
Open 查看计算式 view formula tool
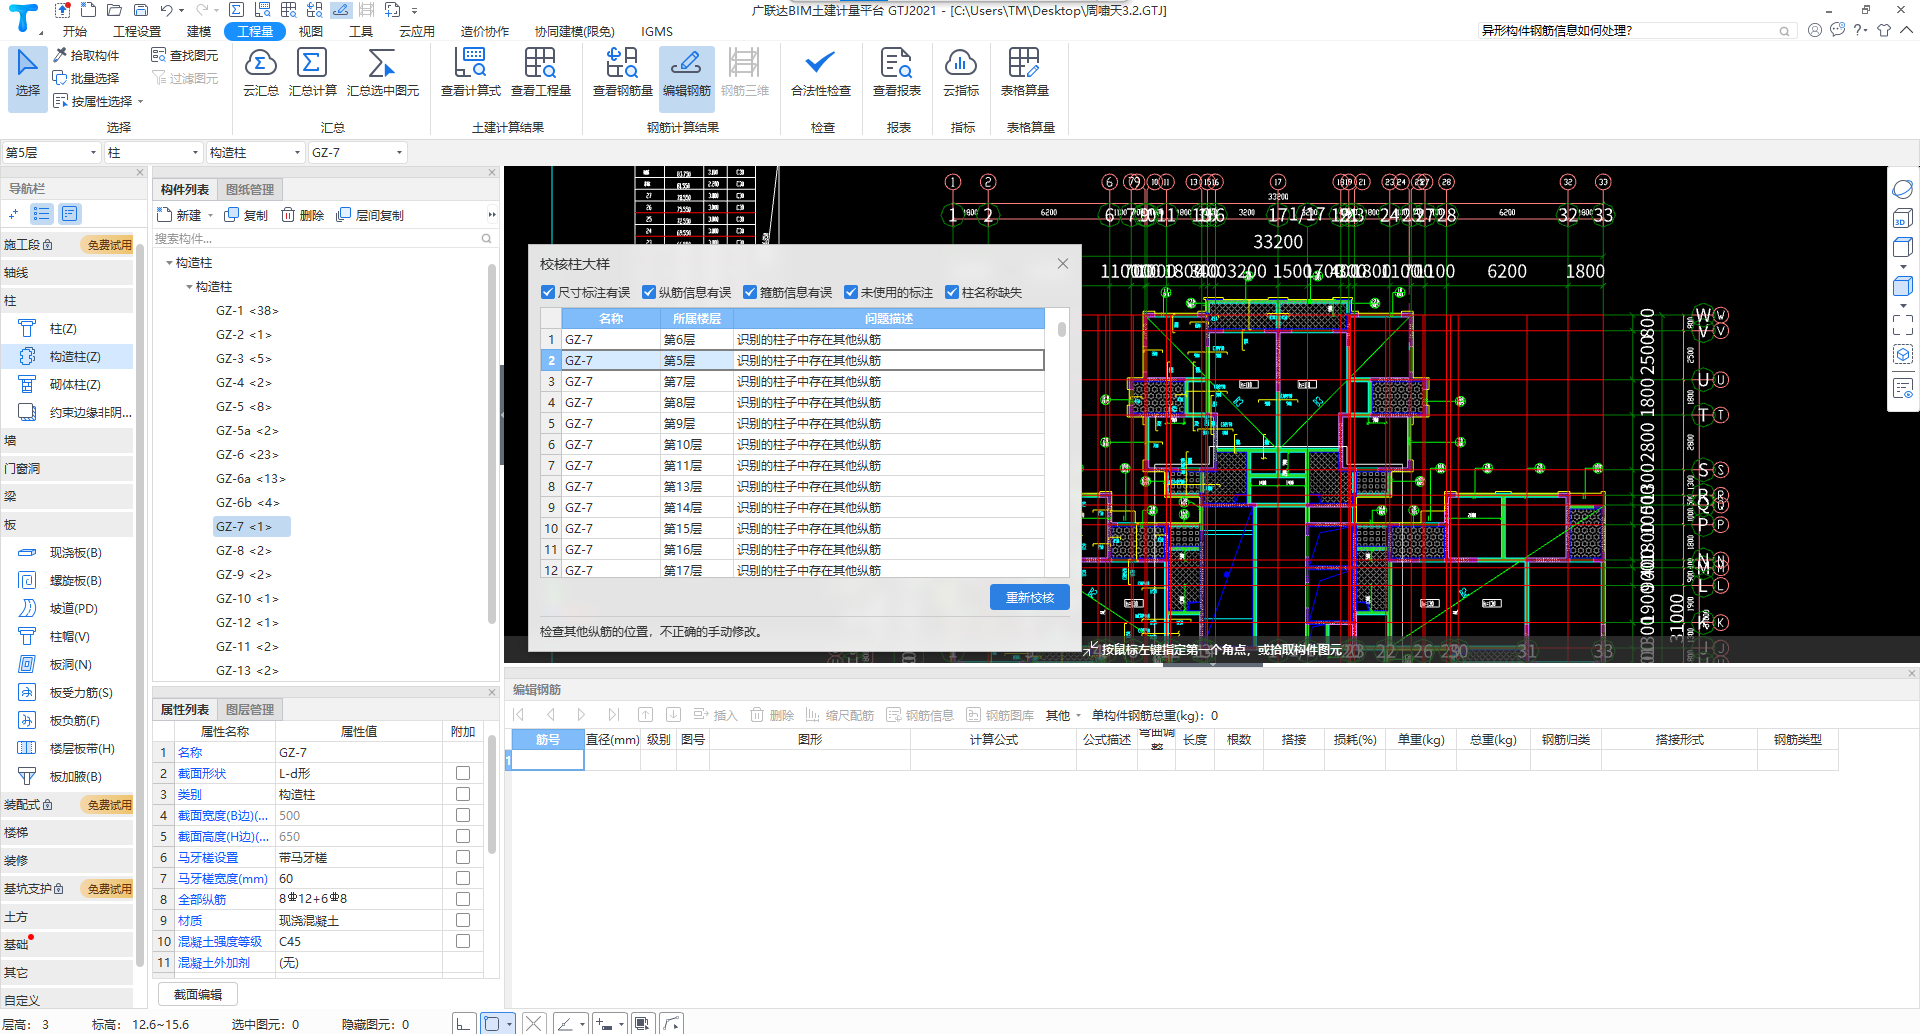[x=470, y=72]
